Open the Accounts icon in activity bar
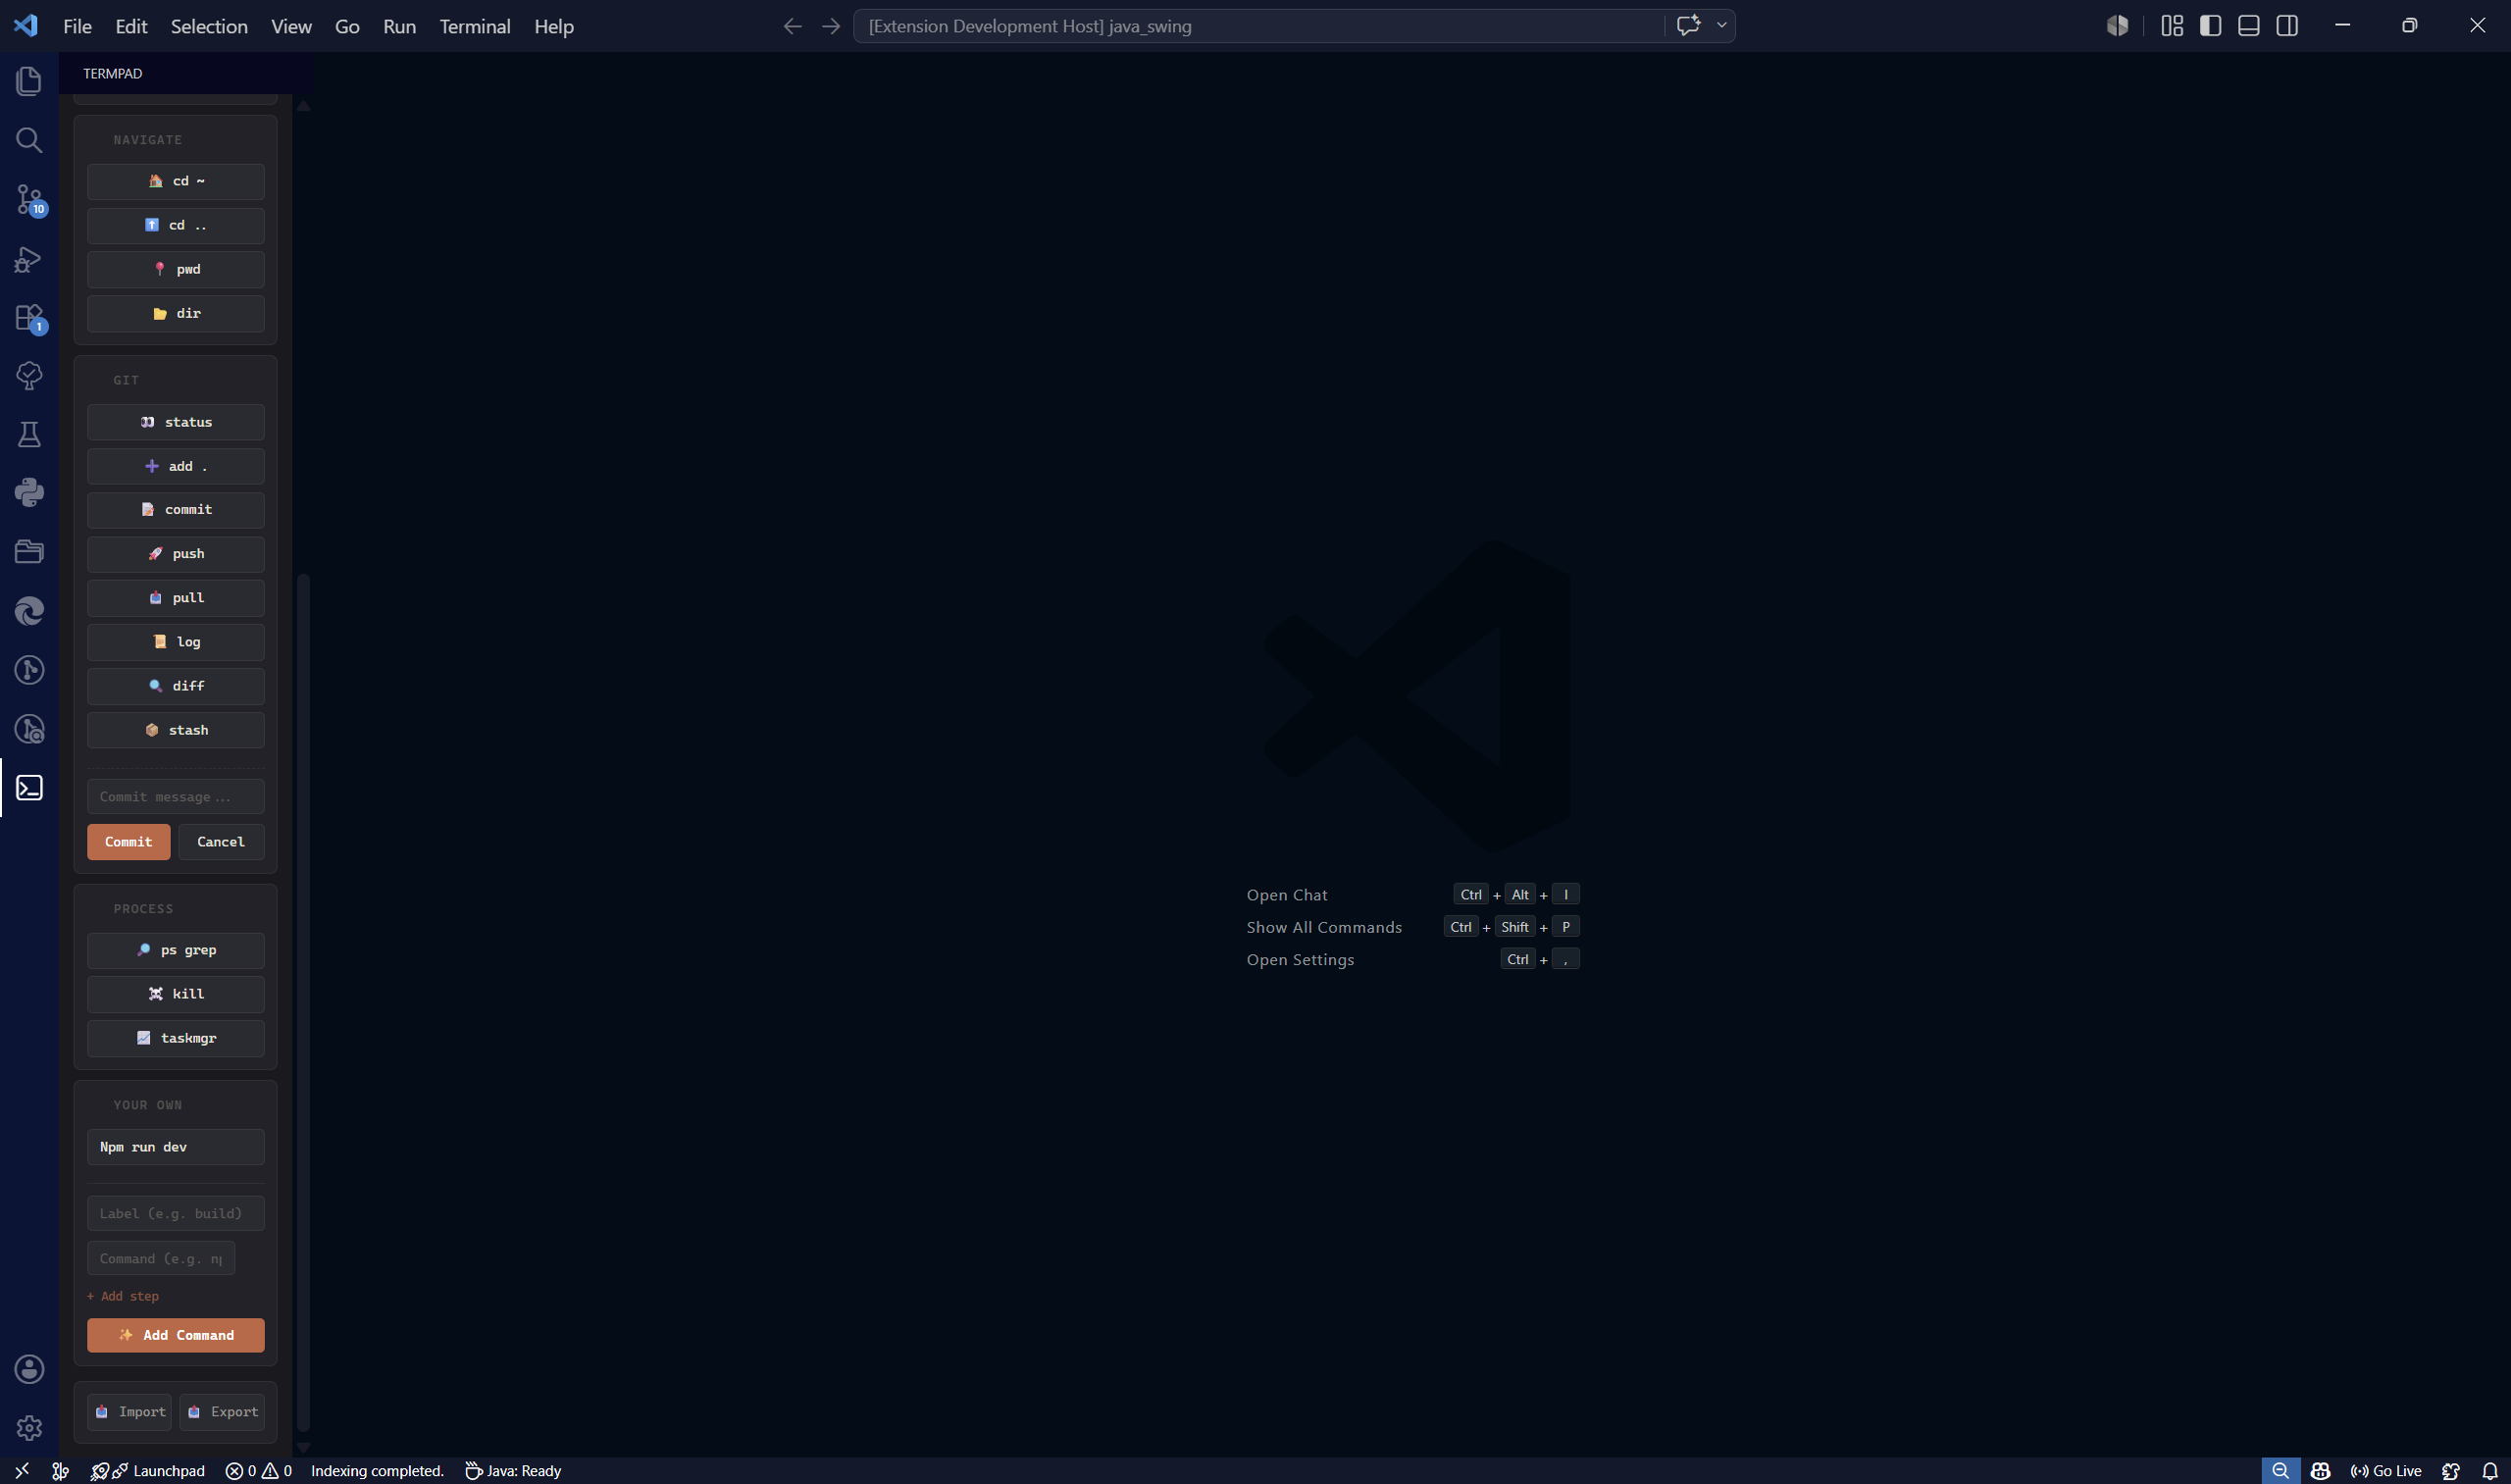Image resolution: width=2511 pixels, height=1484 pixels. pyautogui.click(x=29, y=1369)
